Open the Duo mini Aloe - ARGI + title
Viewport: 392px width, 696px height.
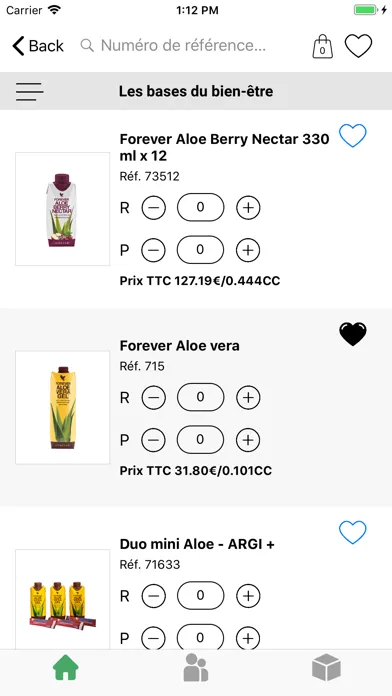[x=197, y=544]
